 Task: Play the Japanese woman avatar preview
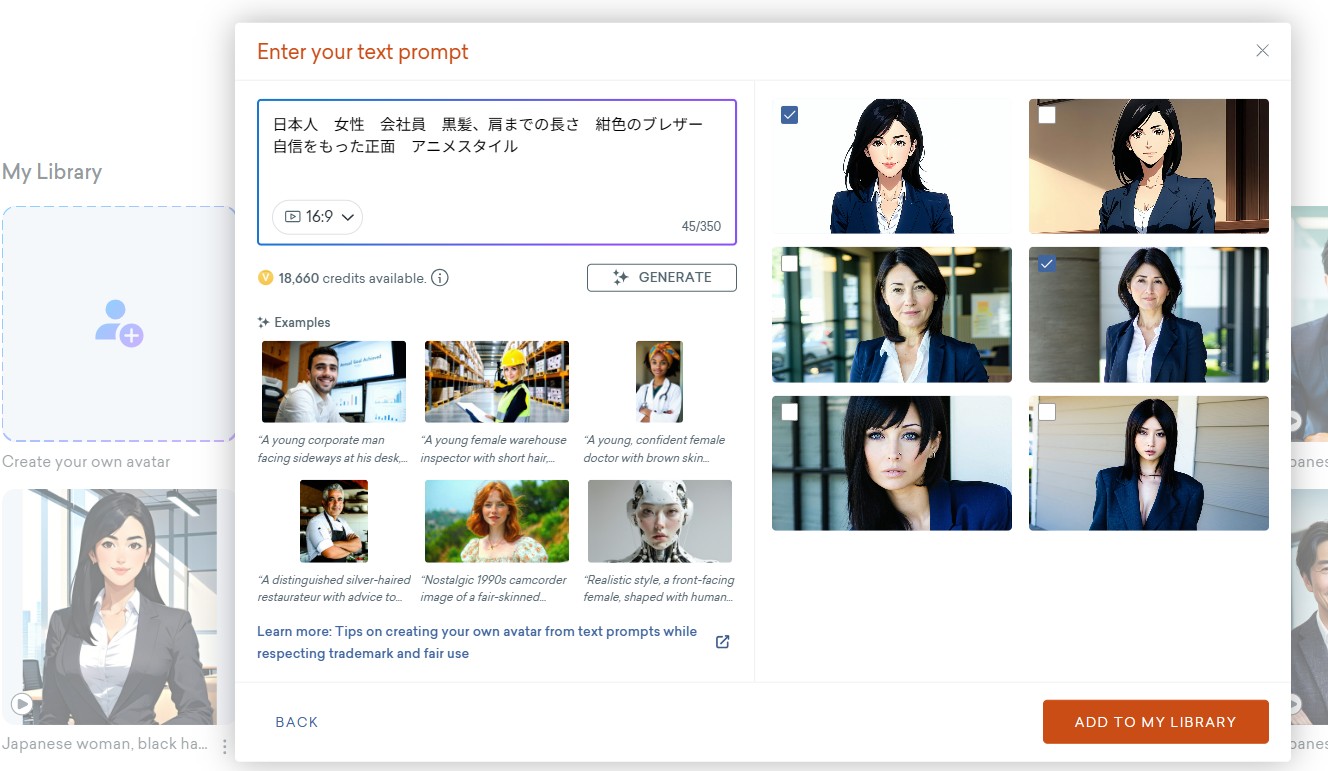(x=22, y=704)
